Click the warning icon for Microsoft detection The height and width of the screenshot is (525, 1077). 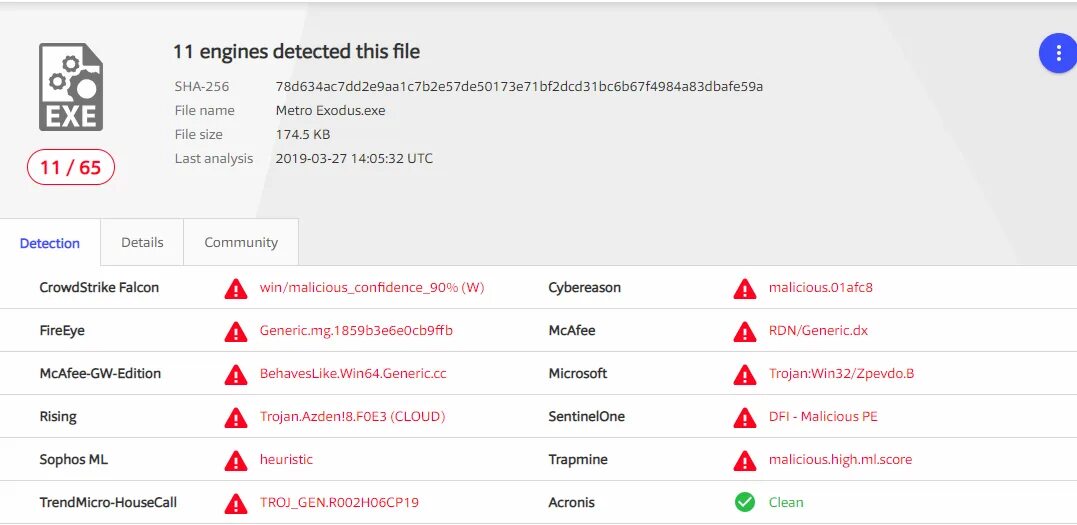coord(744,374)
